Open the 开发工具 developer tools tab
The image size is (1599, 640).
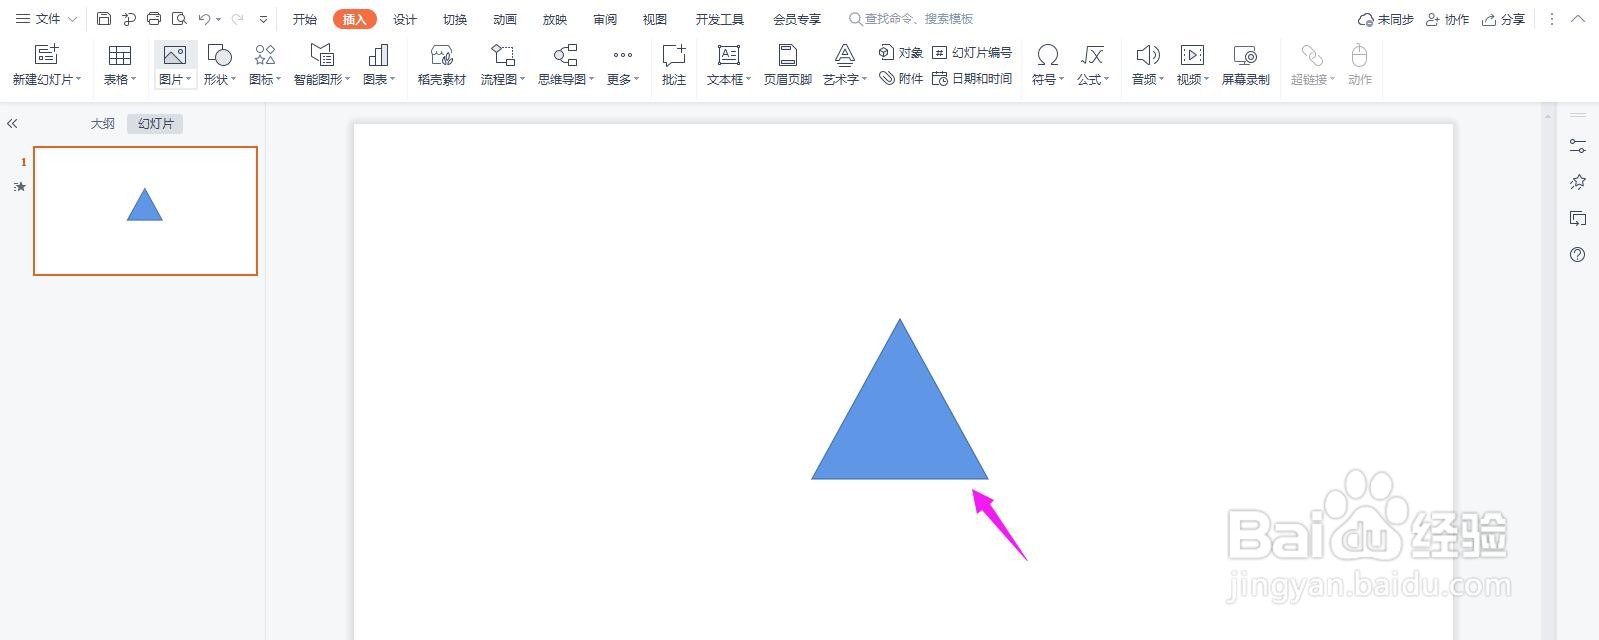click(x=720, y=19)
